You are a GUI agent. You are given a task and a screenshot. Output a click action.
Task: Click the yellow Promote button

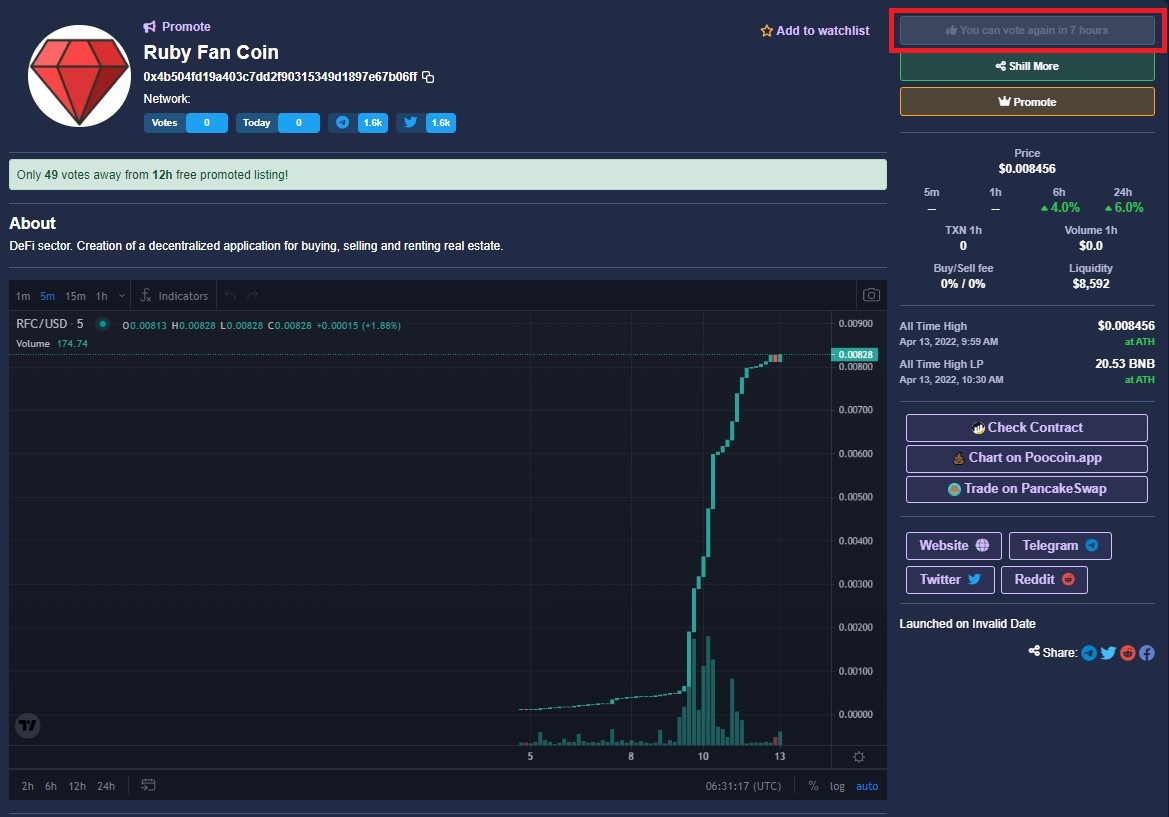coord(1027,102)
